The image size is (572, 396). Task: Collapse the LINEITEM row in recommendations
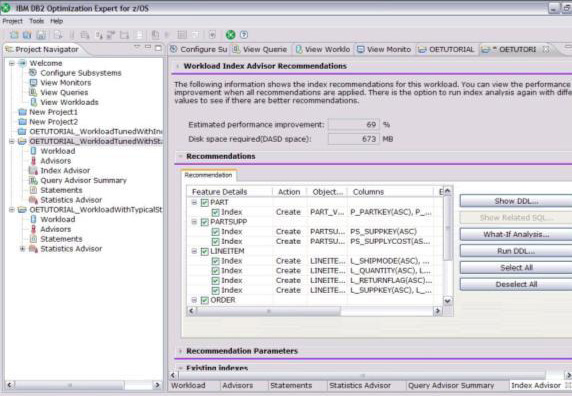click(x=194, y=251)
